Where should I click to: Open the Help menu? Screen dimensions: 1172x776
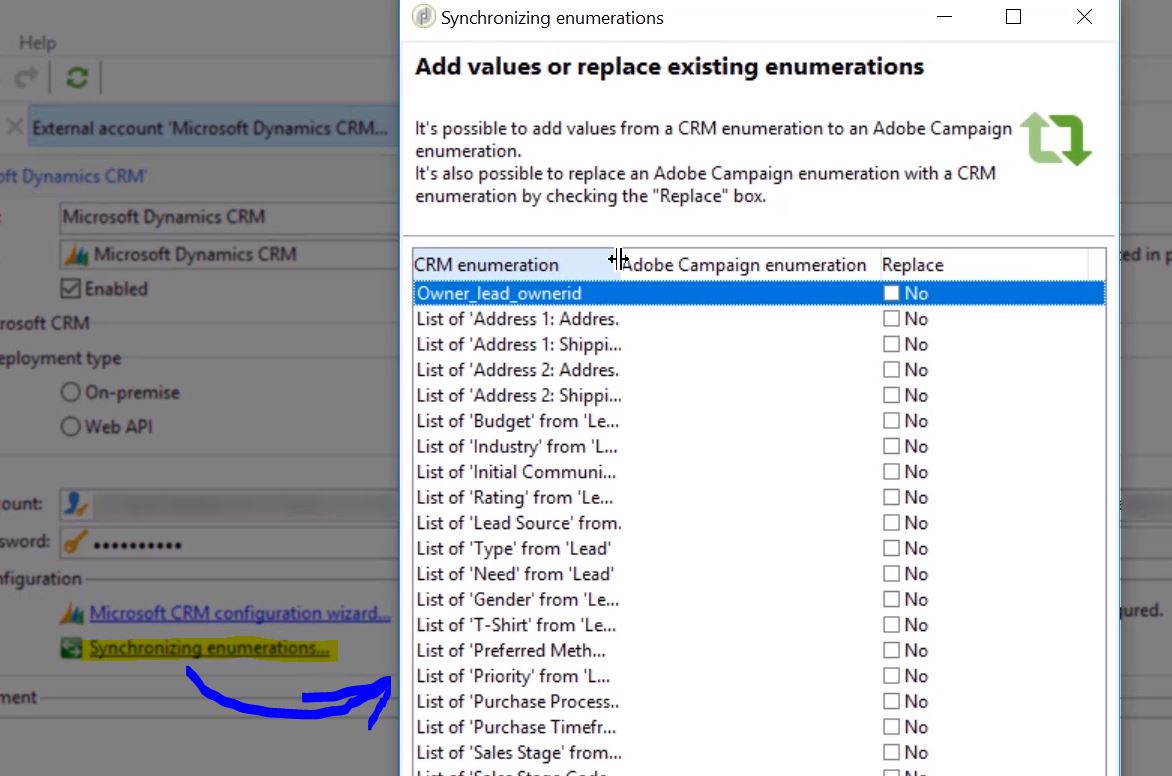tap(38, 43)
